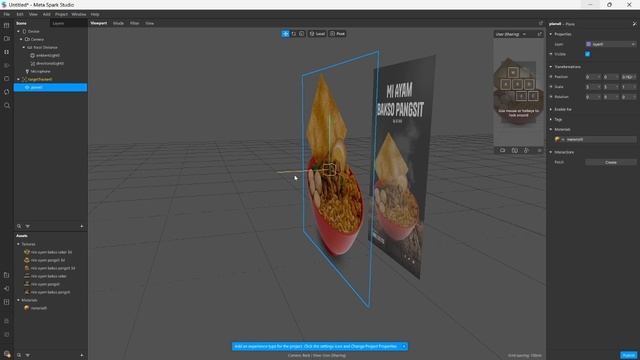Select the Viewport tab
The height and width of the screenshot is (360, 640).
tap(99, 23)
